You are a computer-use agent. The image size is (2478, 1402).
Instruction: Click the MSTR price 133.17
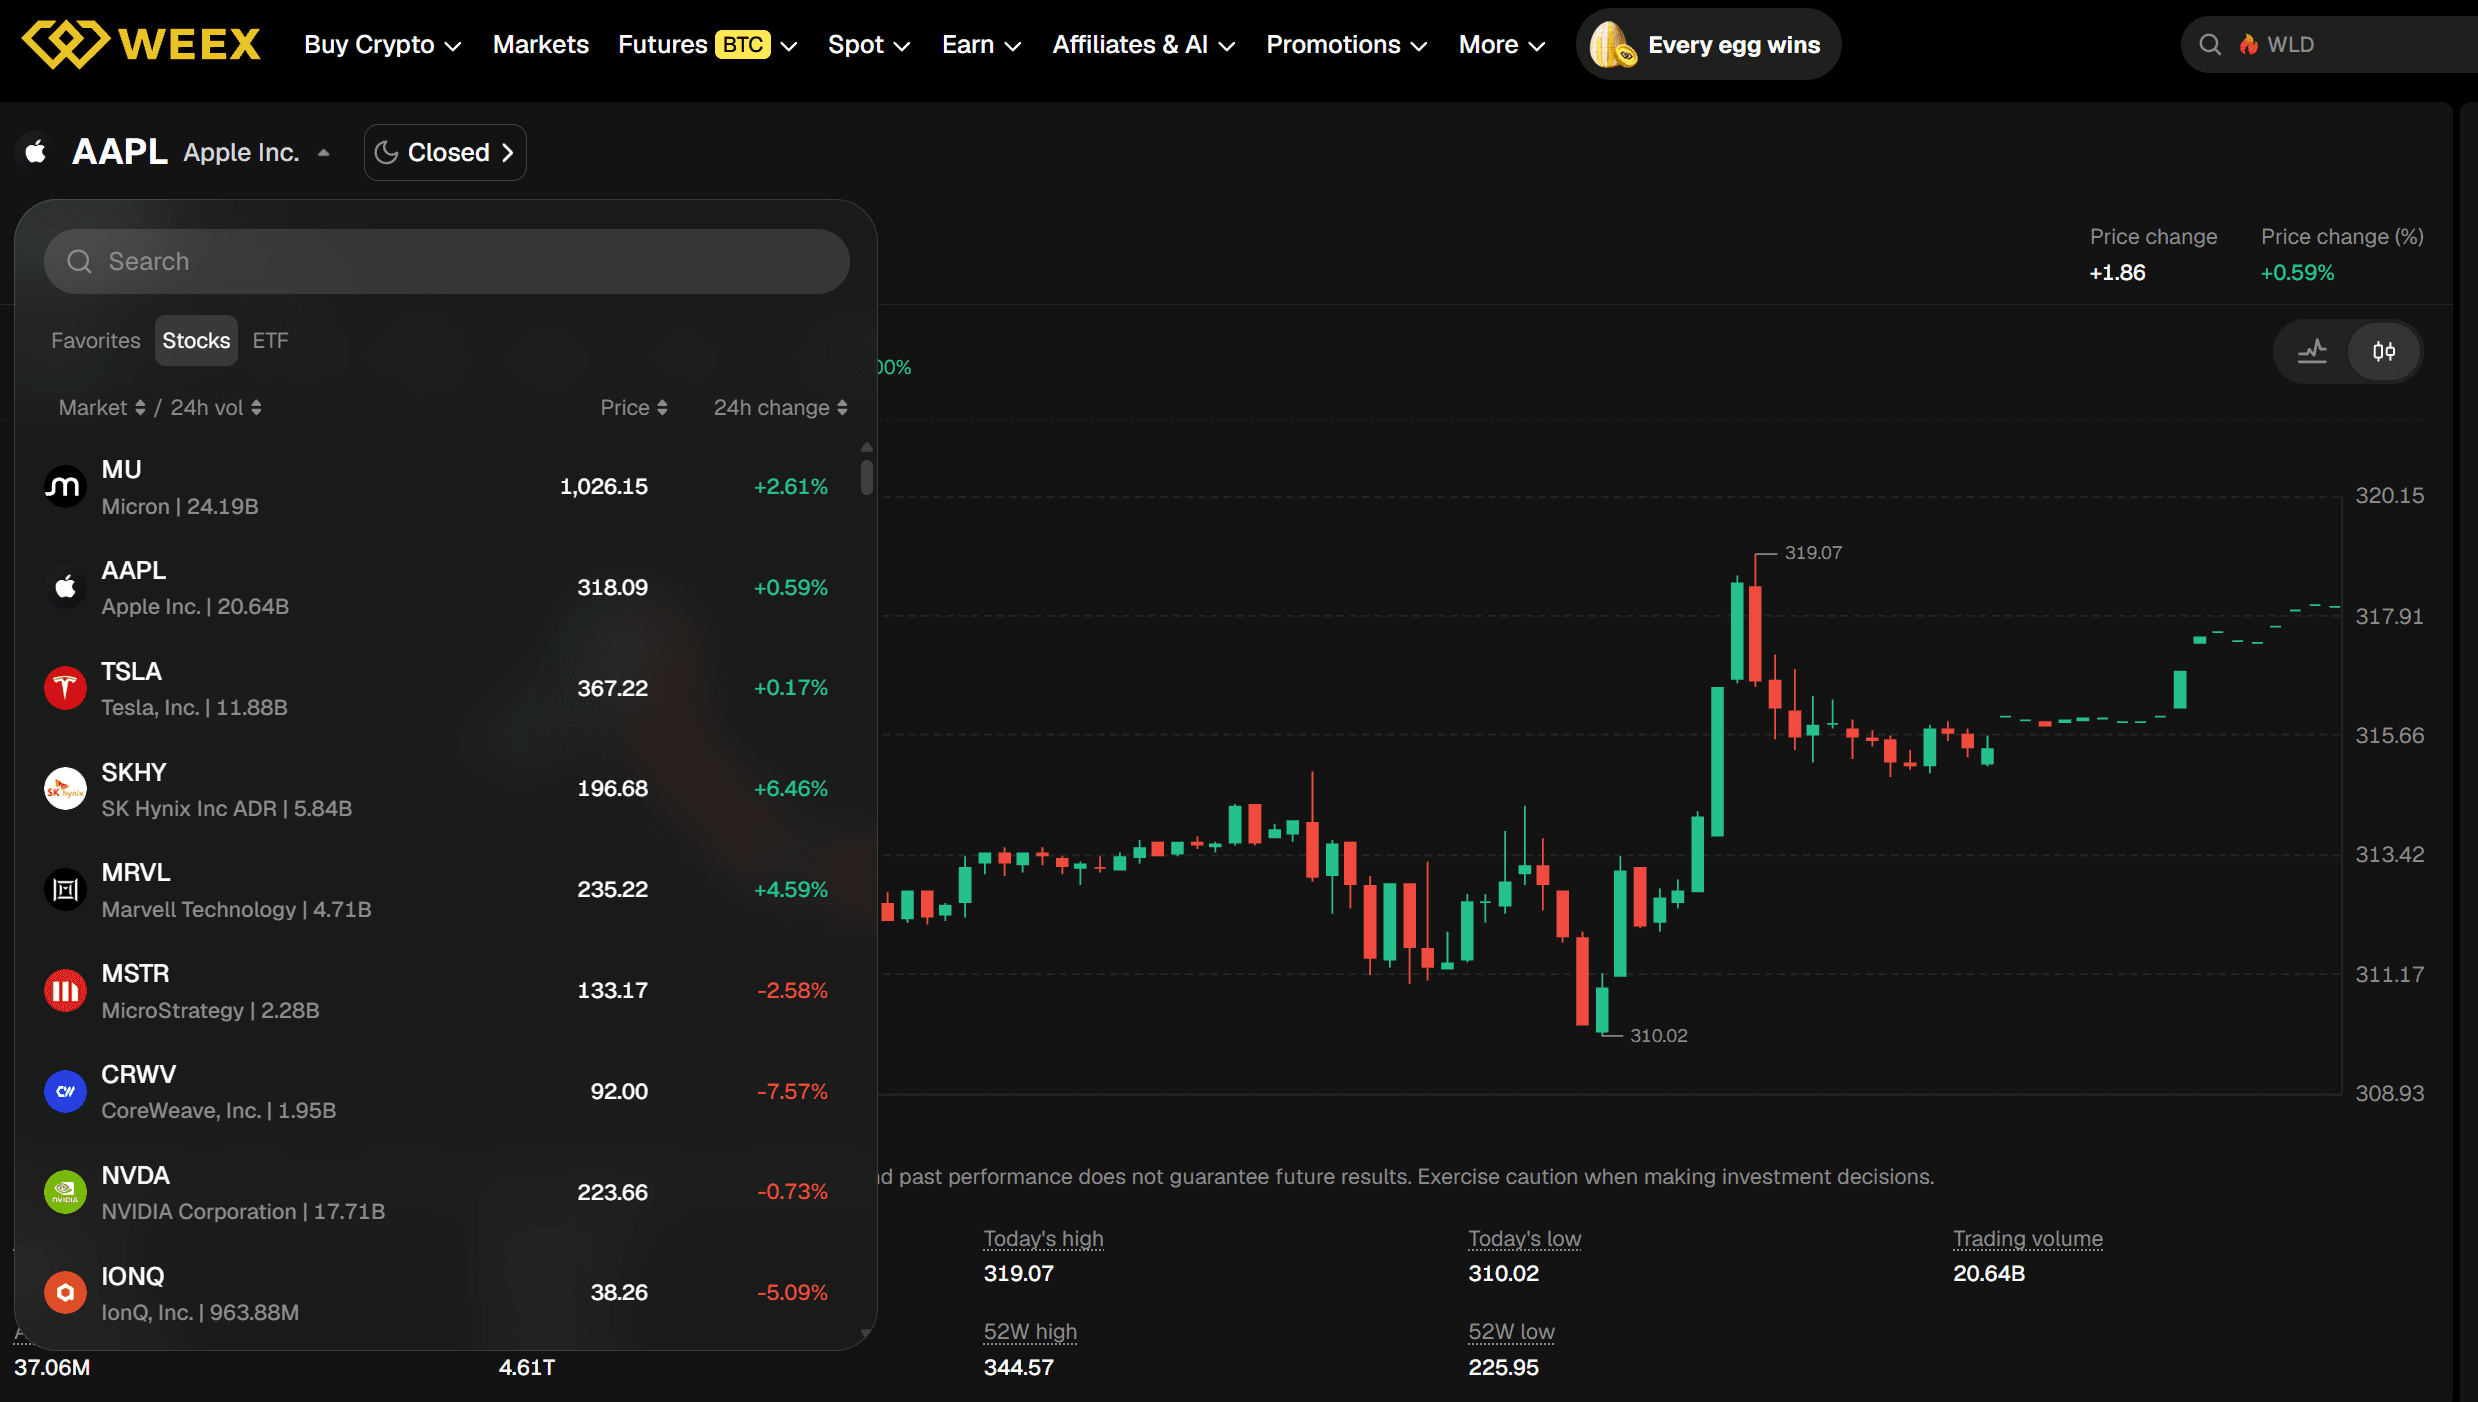pyautogui.click(x=612, y=991)
